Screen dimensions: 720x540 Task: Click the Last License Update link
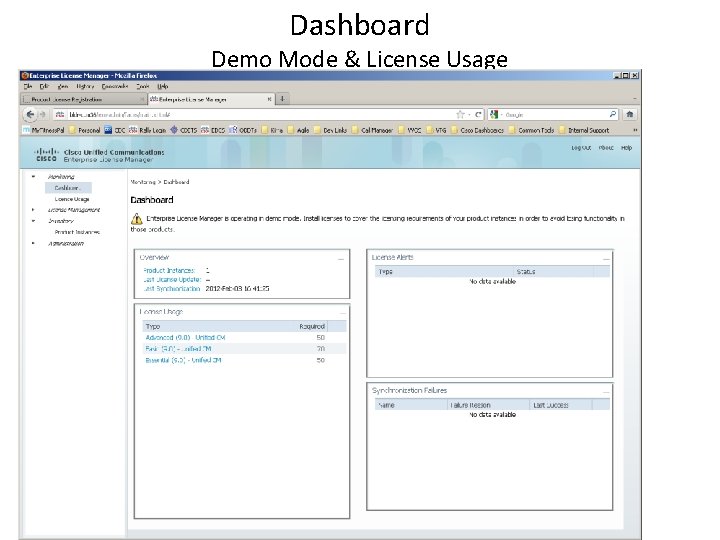172,280
